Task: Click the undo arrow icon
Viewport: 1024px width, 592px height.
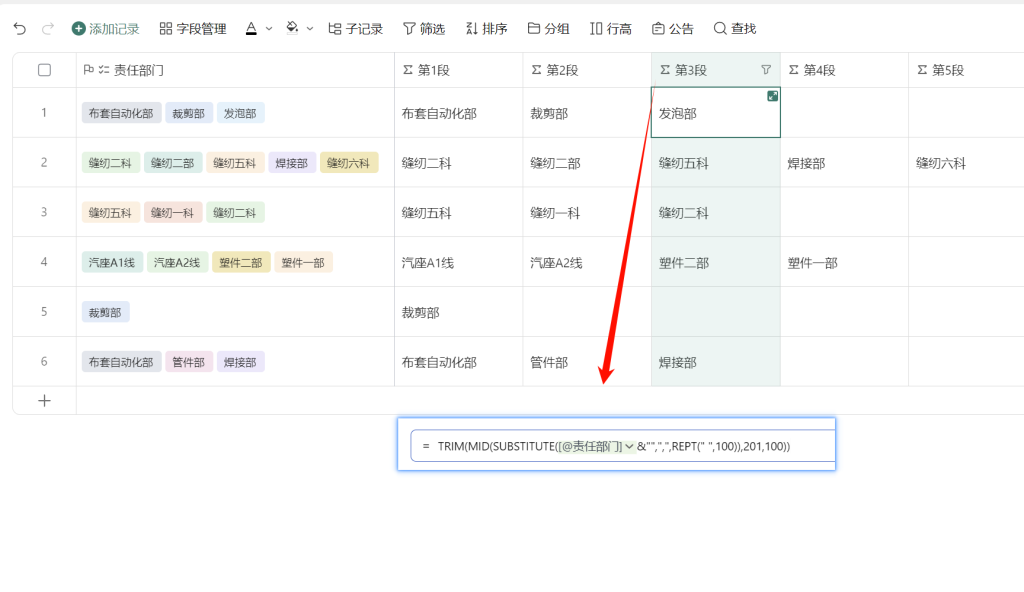Action: pyautogui.click(x=20, y=29)
